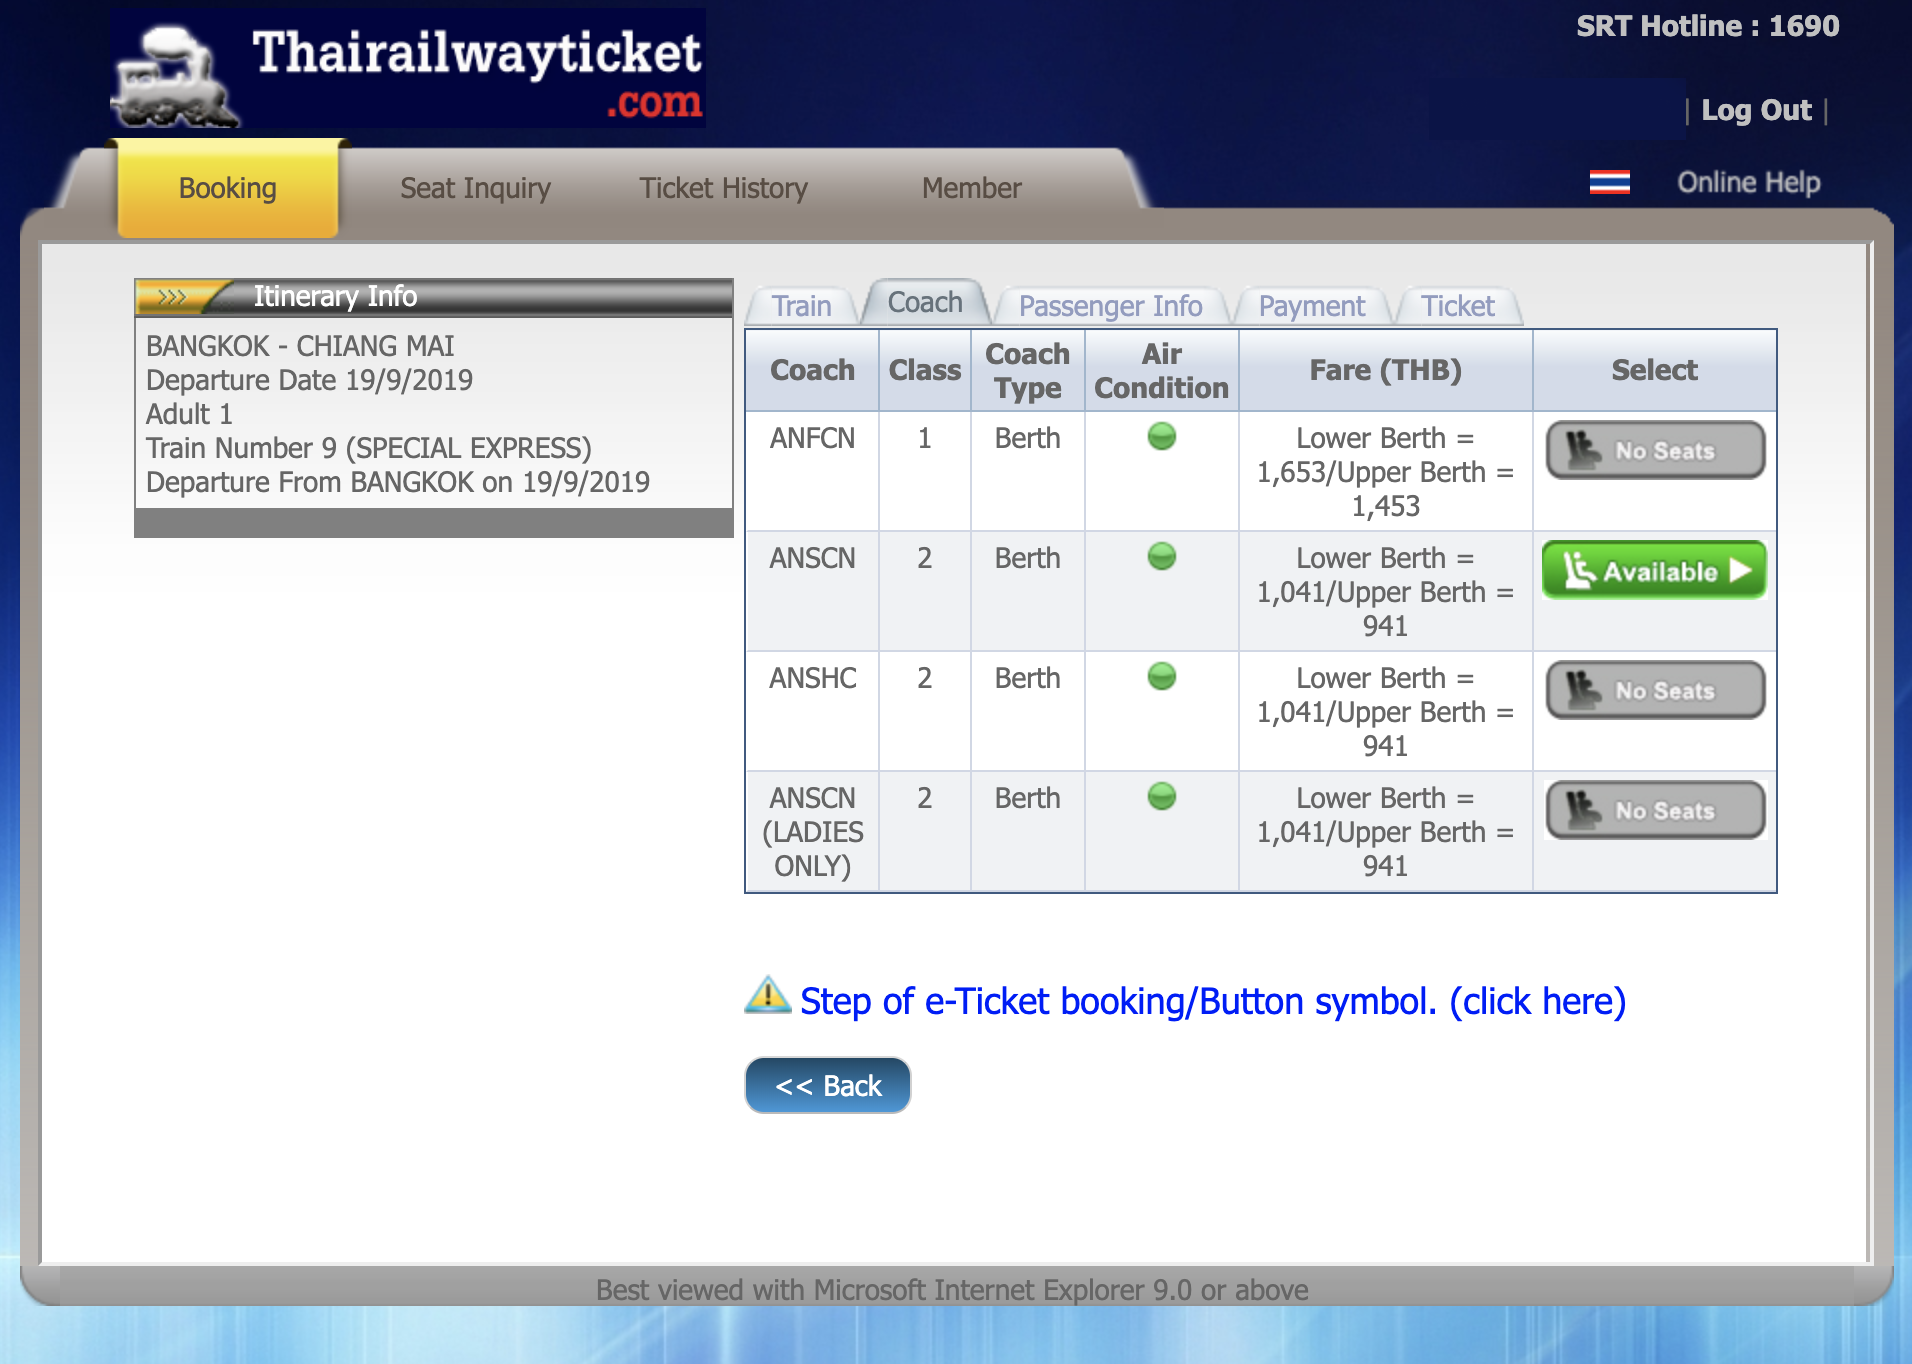Go to the Passenger Info step tab
Screen dimensions: 1912x1364
[x=1110, y=305]
